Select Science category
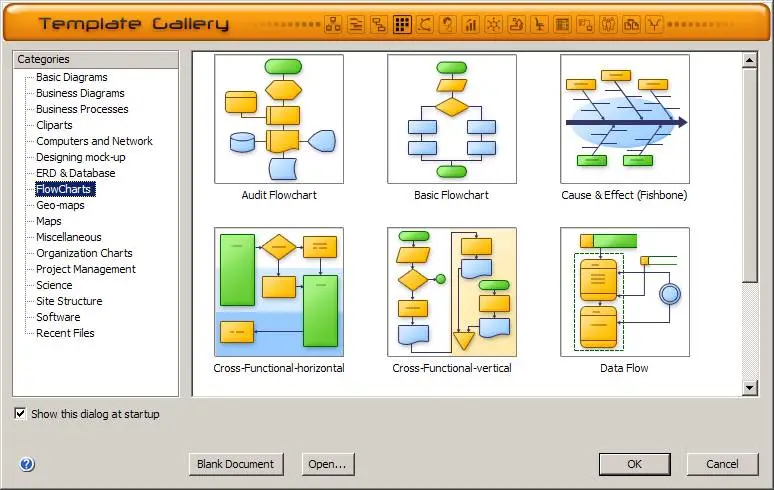Image resolution: width=774 pixels, height=490 pixels. point(54,285)
